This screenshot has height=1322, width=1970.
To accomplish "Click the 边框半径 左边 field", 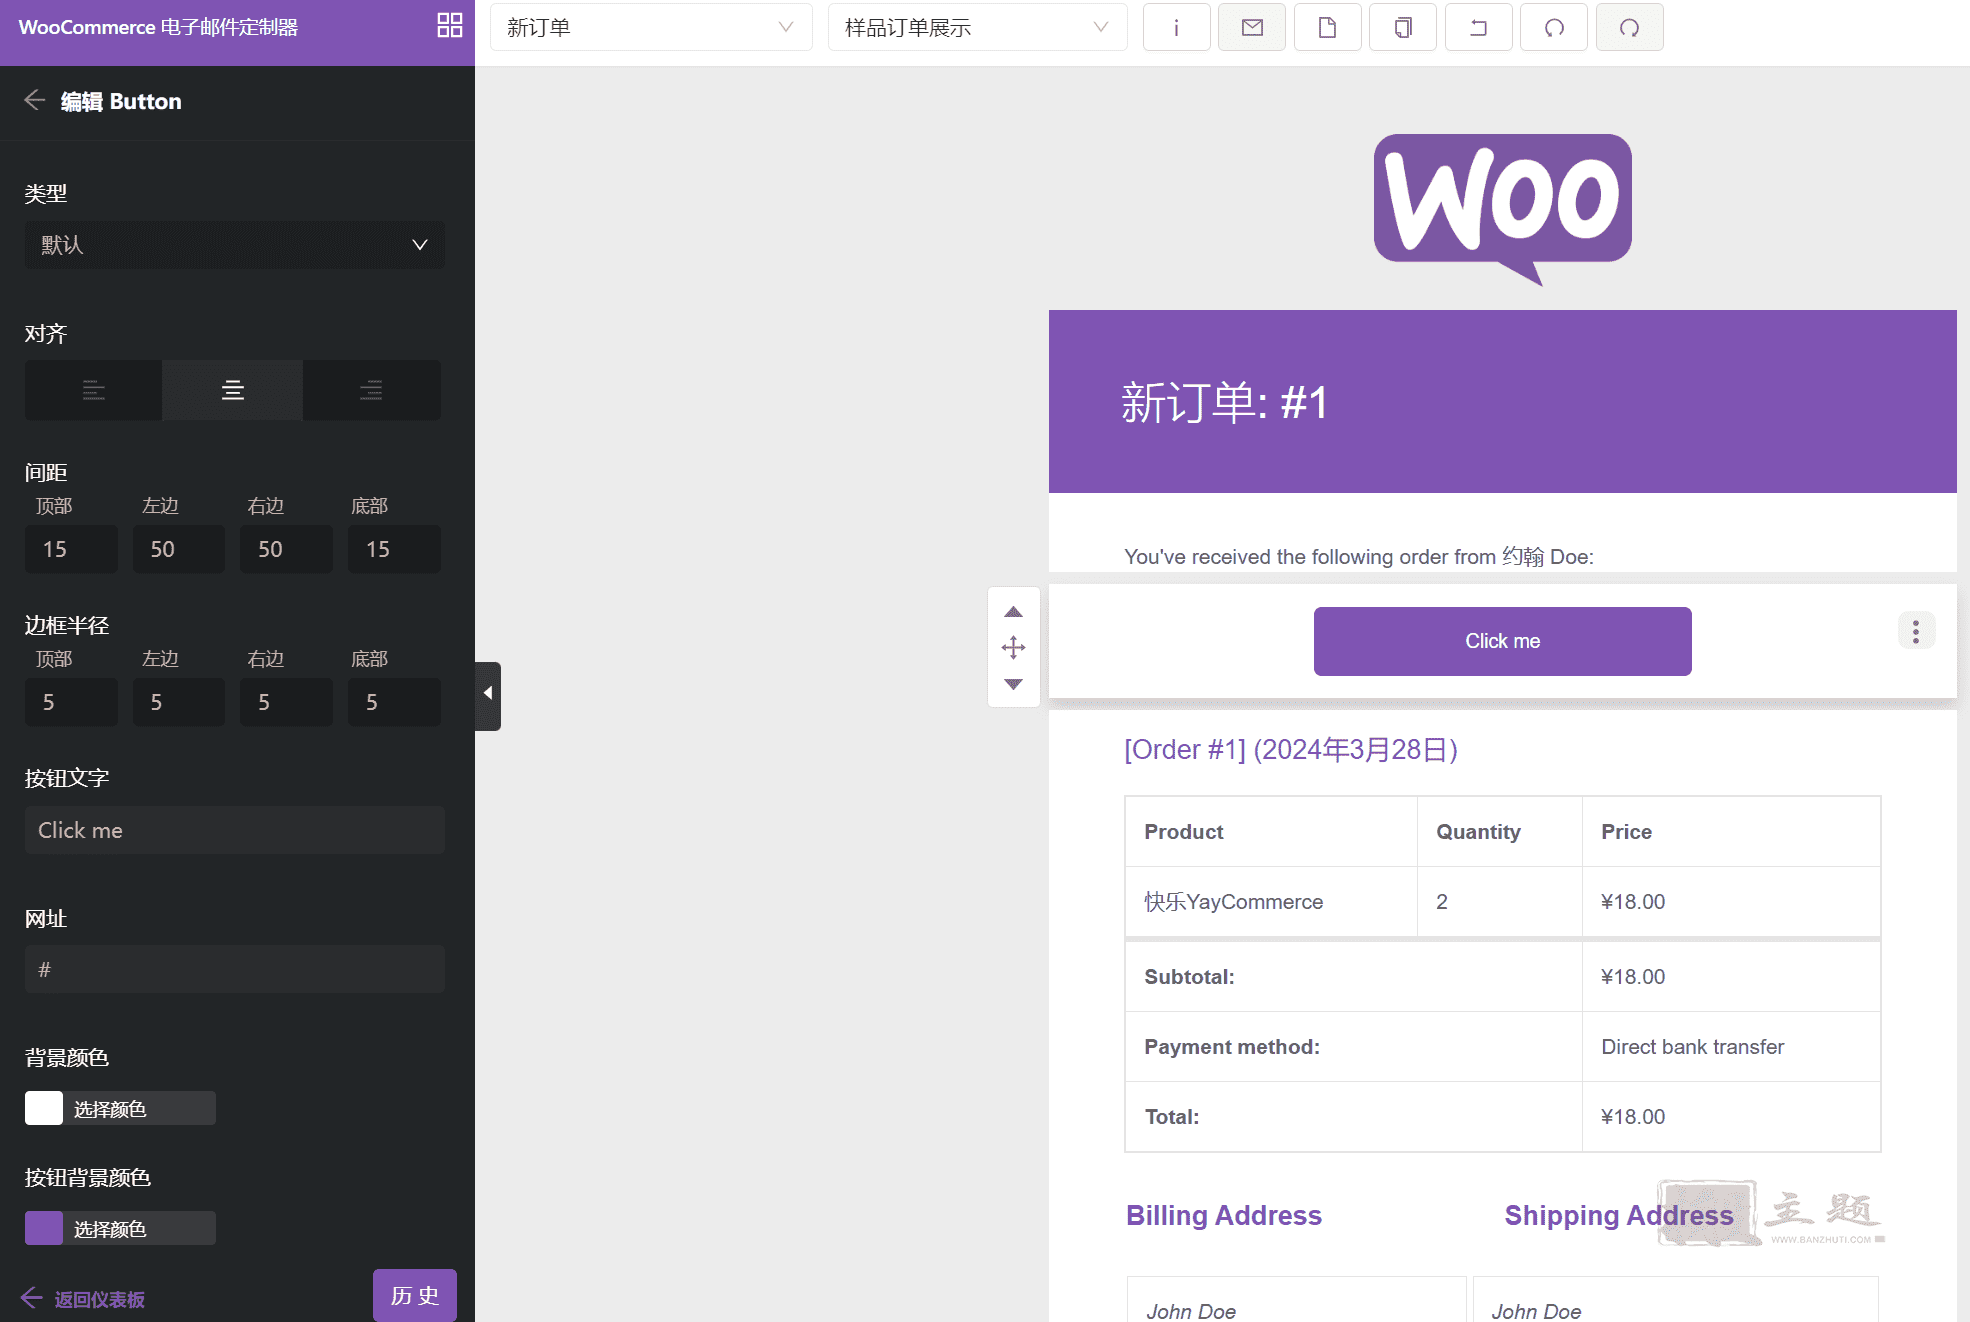I will pos(179,702).
